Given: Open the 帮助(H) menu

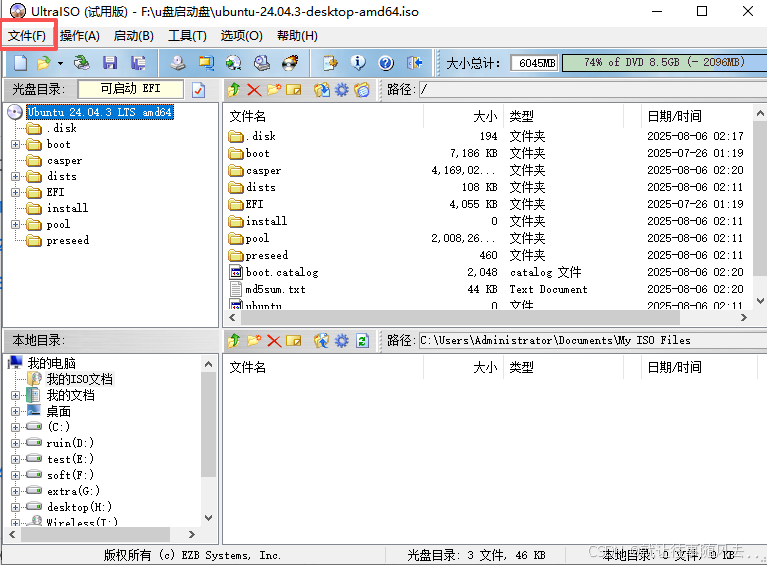Looking at the screenshot, I should [297, 36].
